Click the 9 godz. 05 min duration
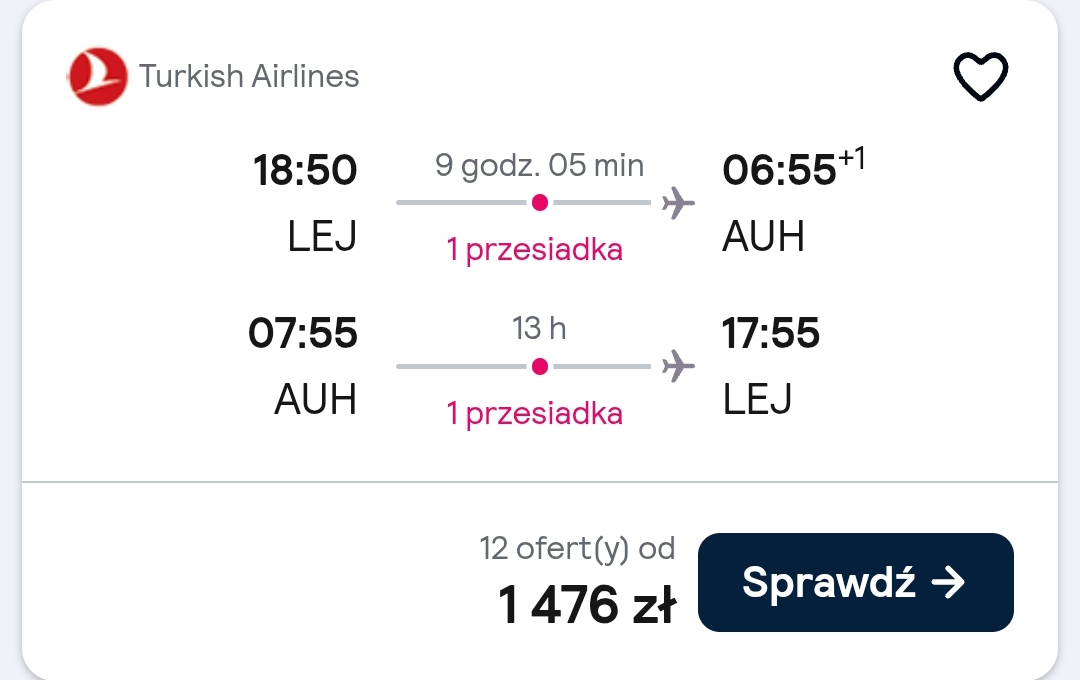This screenshot has width=1080, height=680. coord(539,165)
